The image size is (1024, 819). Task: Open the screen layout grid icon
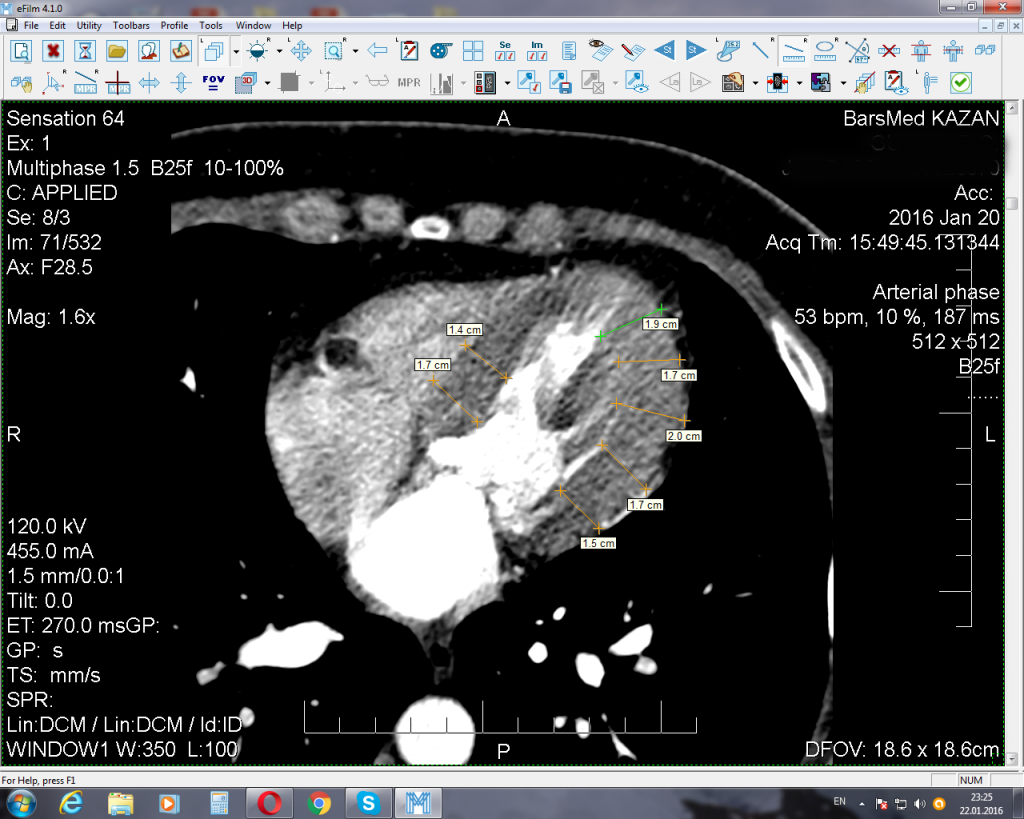pos(473,51)
